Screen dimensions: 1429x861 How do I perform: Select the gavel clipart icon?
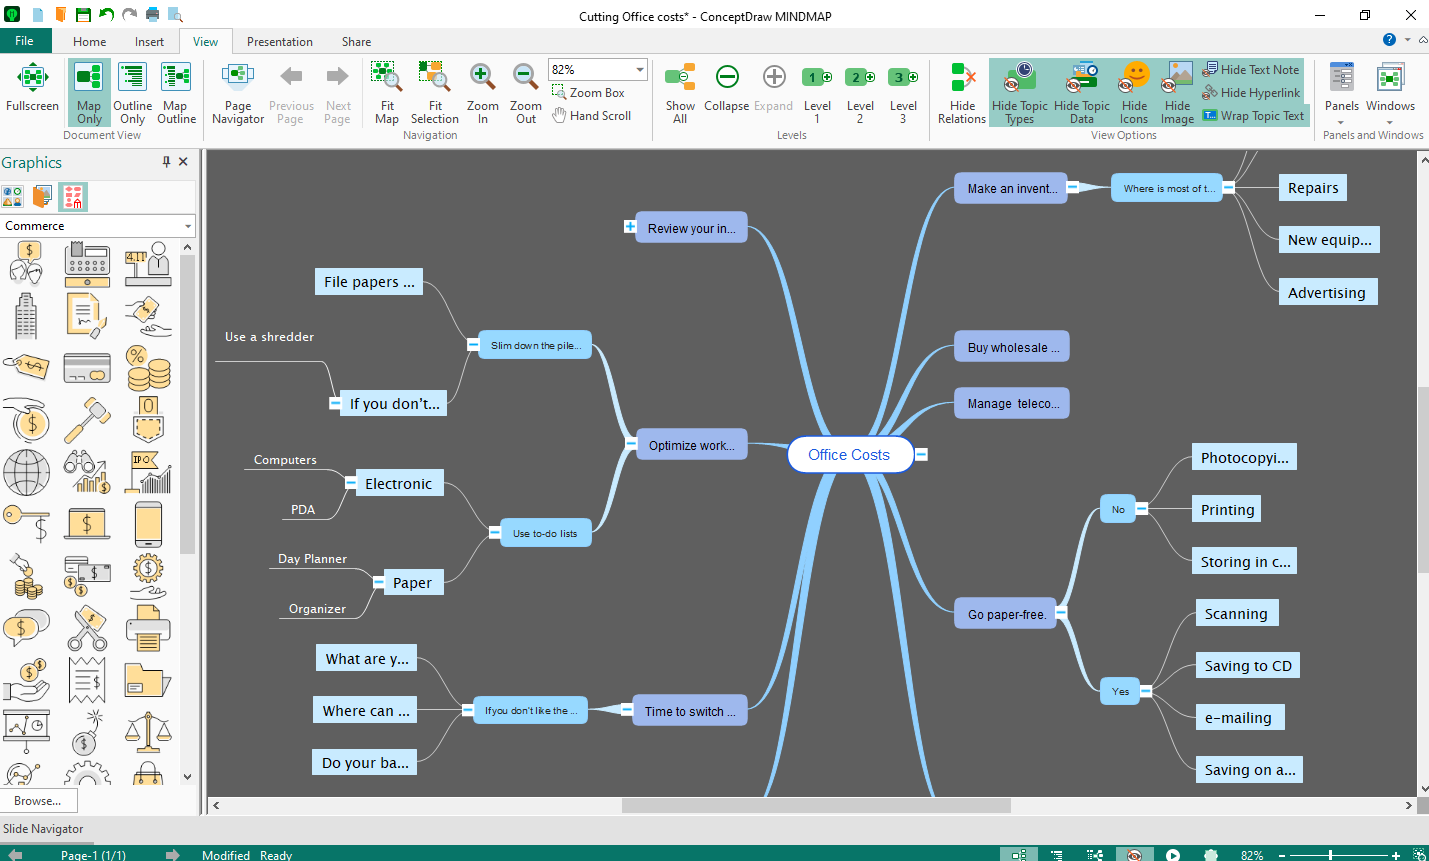click(87, 420)
